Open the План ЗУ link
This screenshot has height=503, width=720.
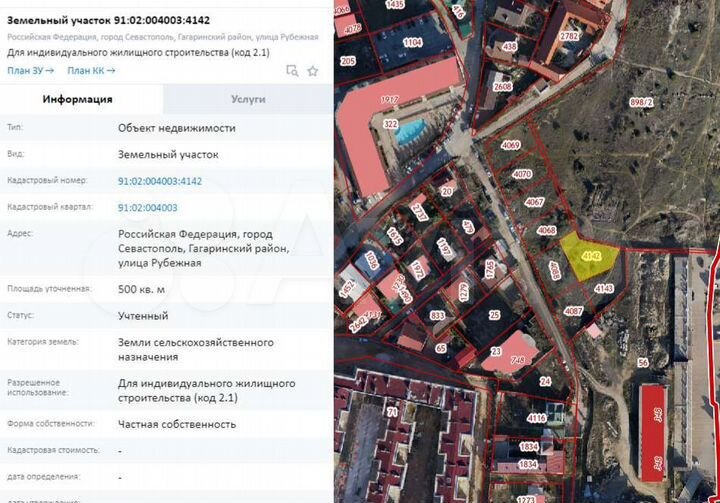click(30, 71)
